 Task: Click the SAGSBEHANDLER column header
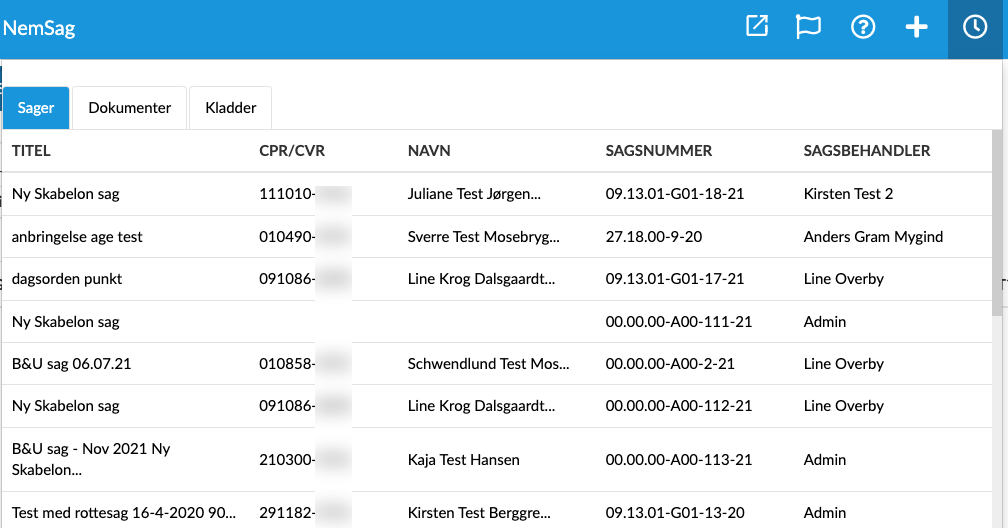(x=866, y=151)
